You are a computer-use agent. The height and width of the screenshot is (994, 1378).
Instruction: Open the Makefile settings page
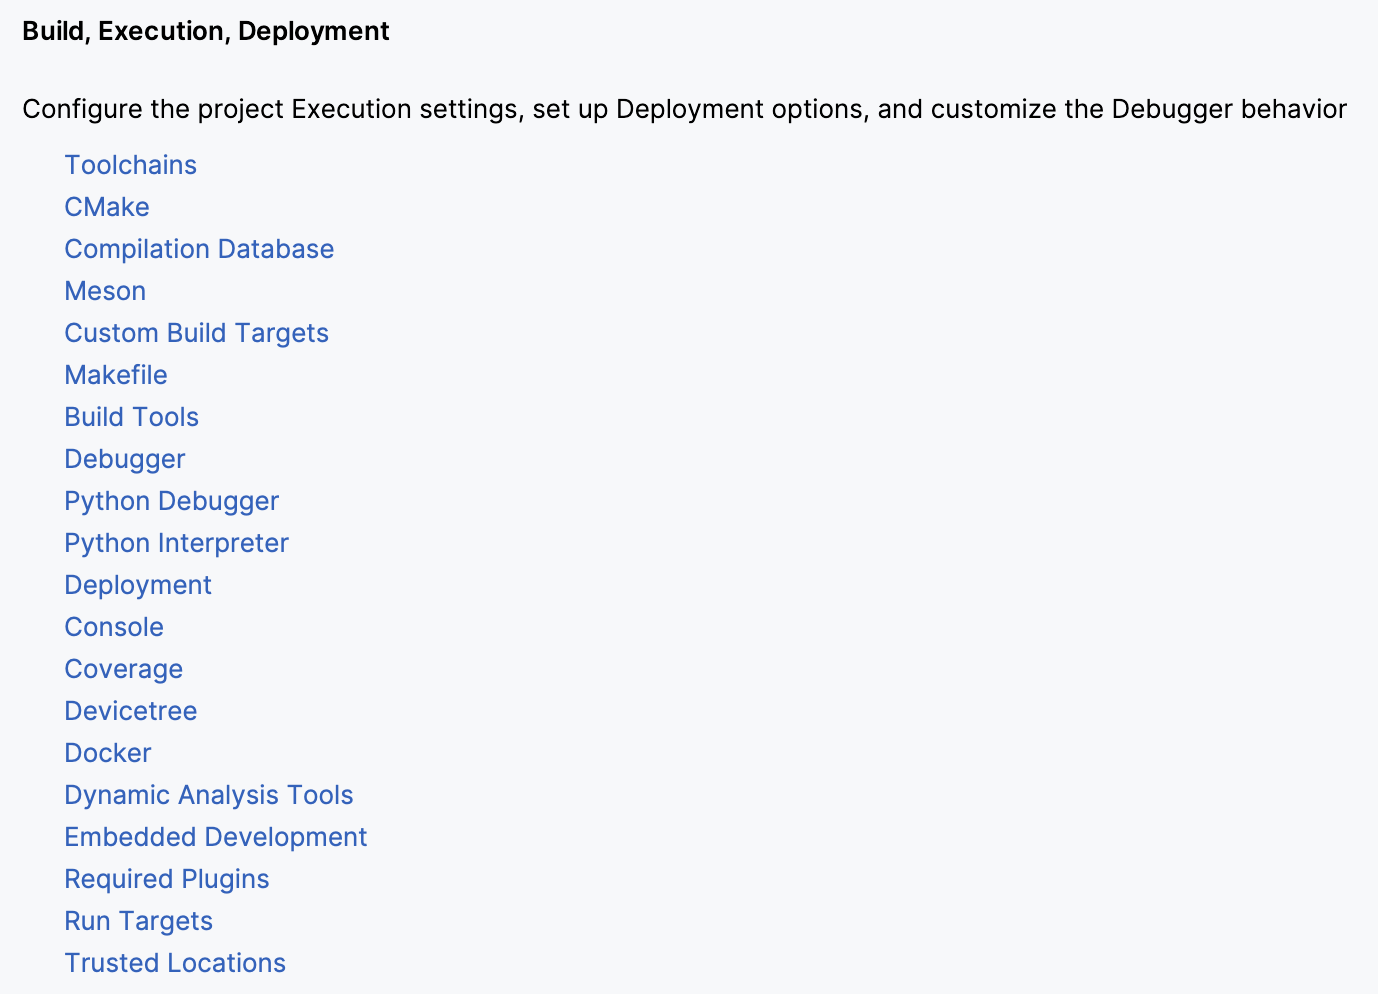click(x=115, y=375)
